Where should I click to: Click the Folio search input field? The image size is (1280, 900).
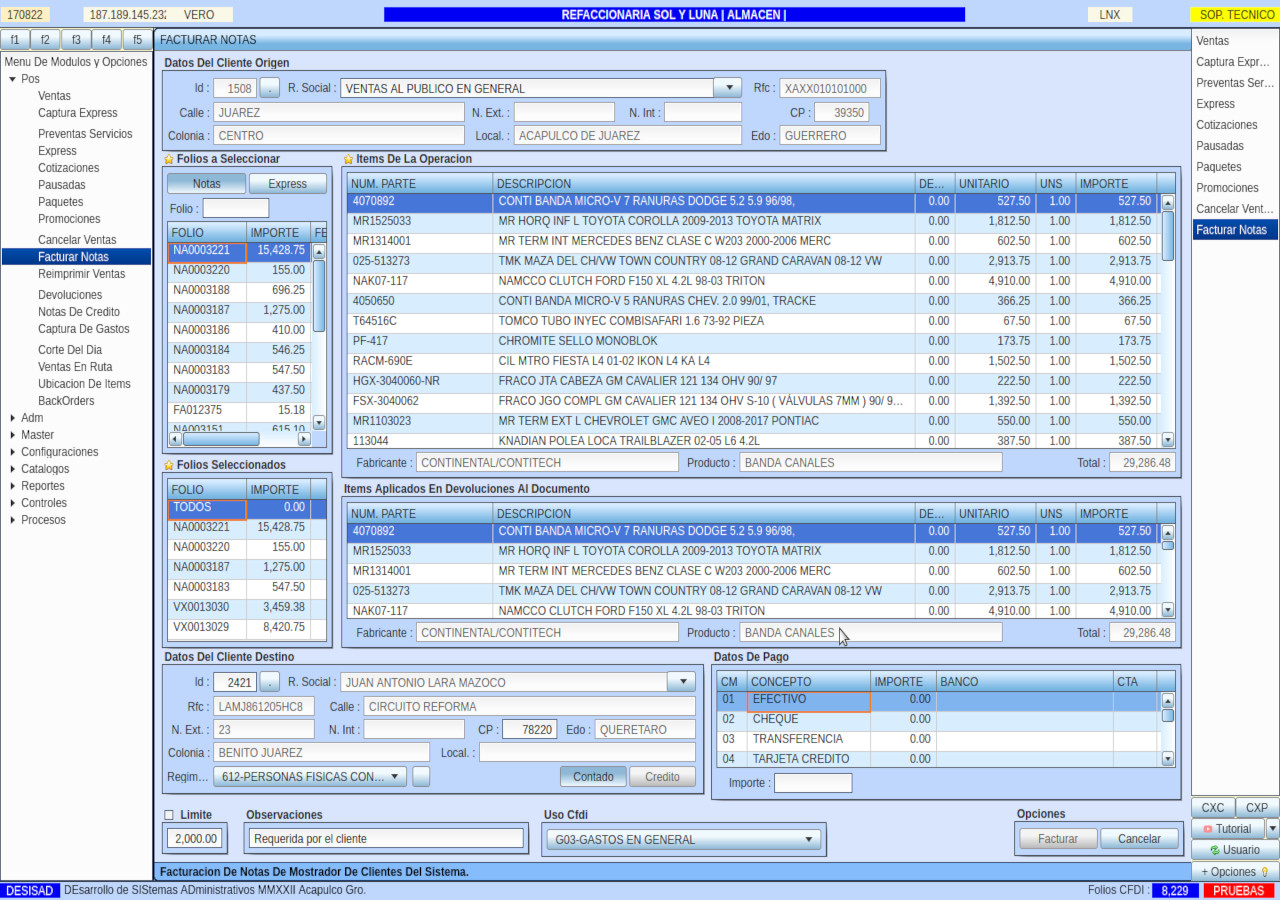(x=236, y=208)
